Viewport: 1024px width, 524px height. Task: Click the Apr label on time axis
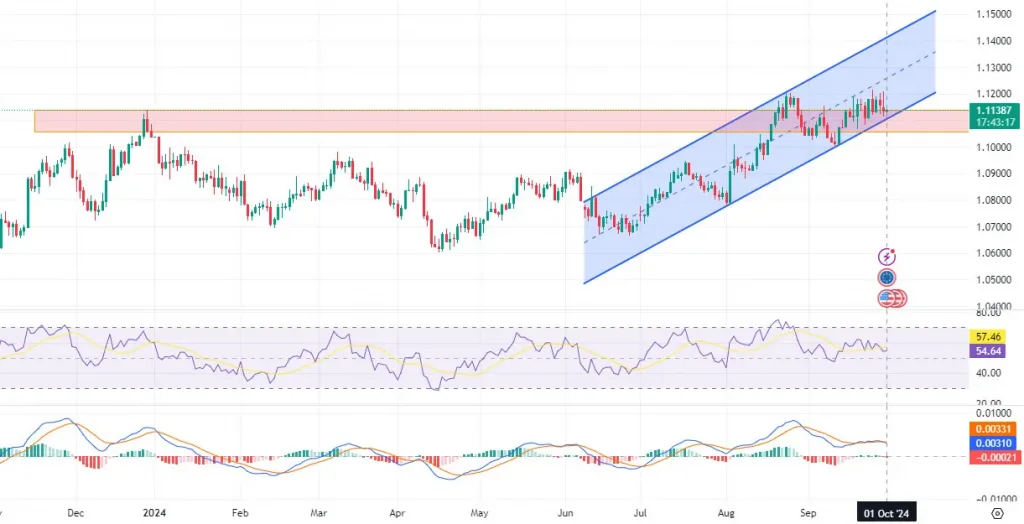point(399,512)
